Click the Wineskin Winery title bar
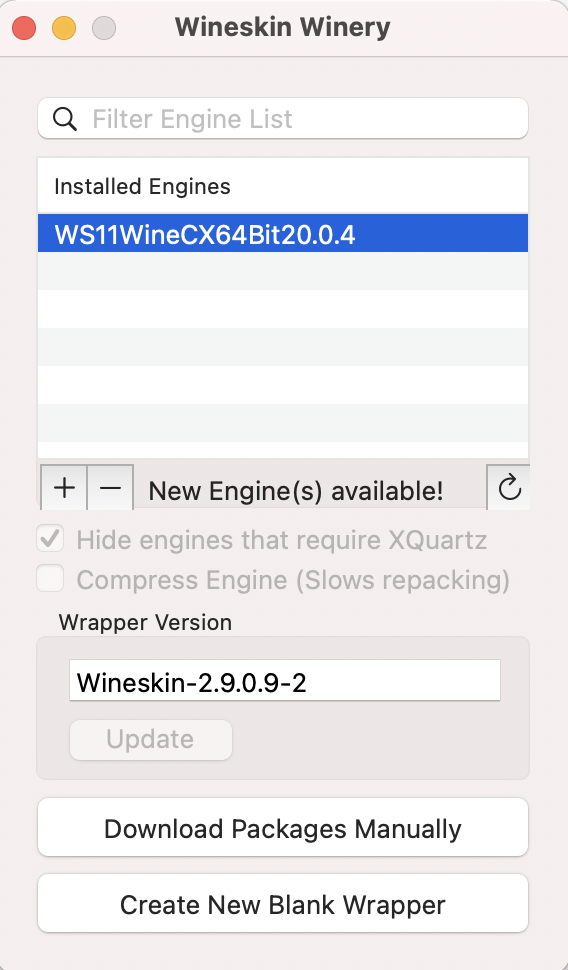 click(x=282, y=27)
